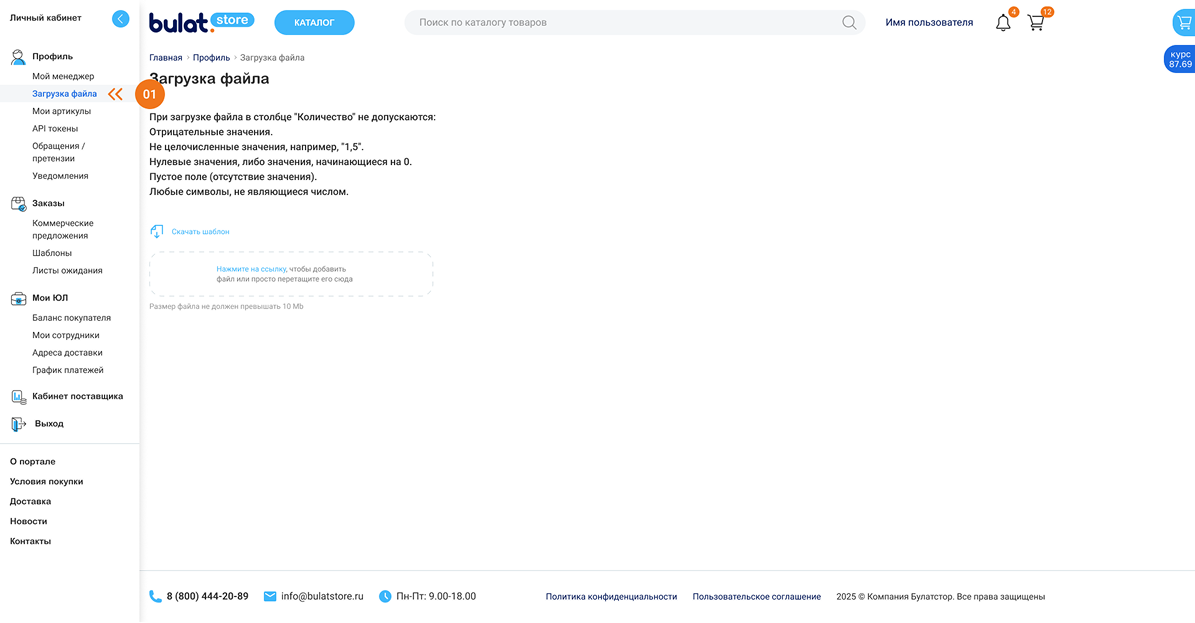Expand the Кабинет поставщика section
Screen dimensions: 1195x623
coord(77,396)
